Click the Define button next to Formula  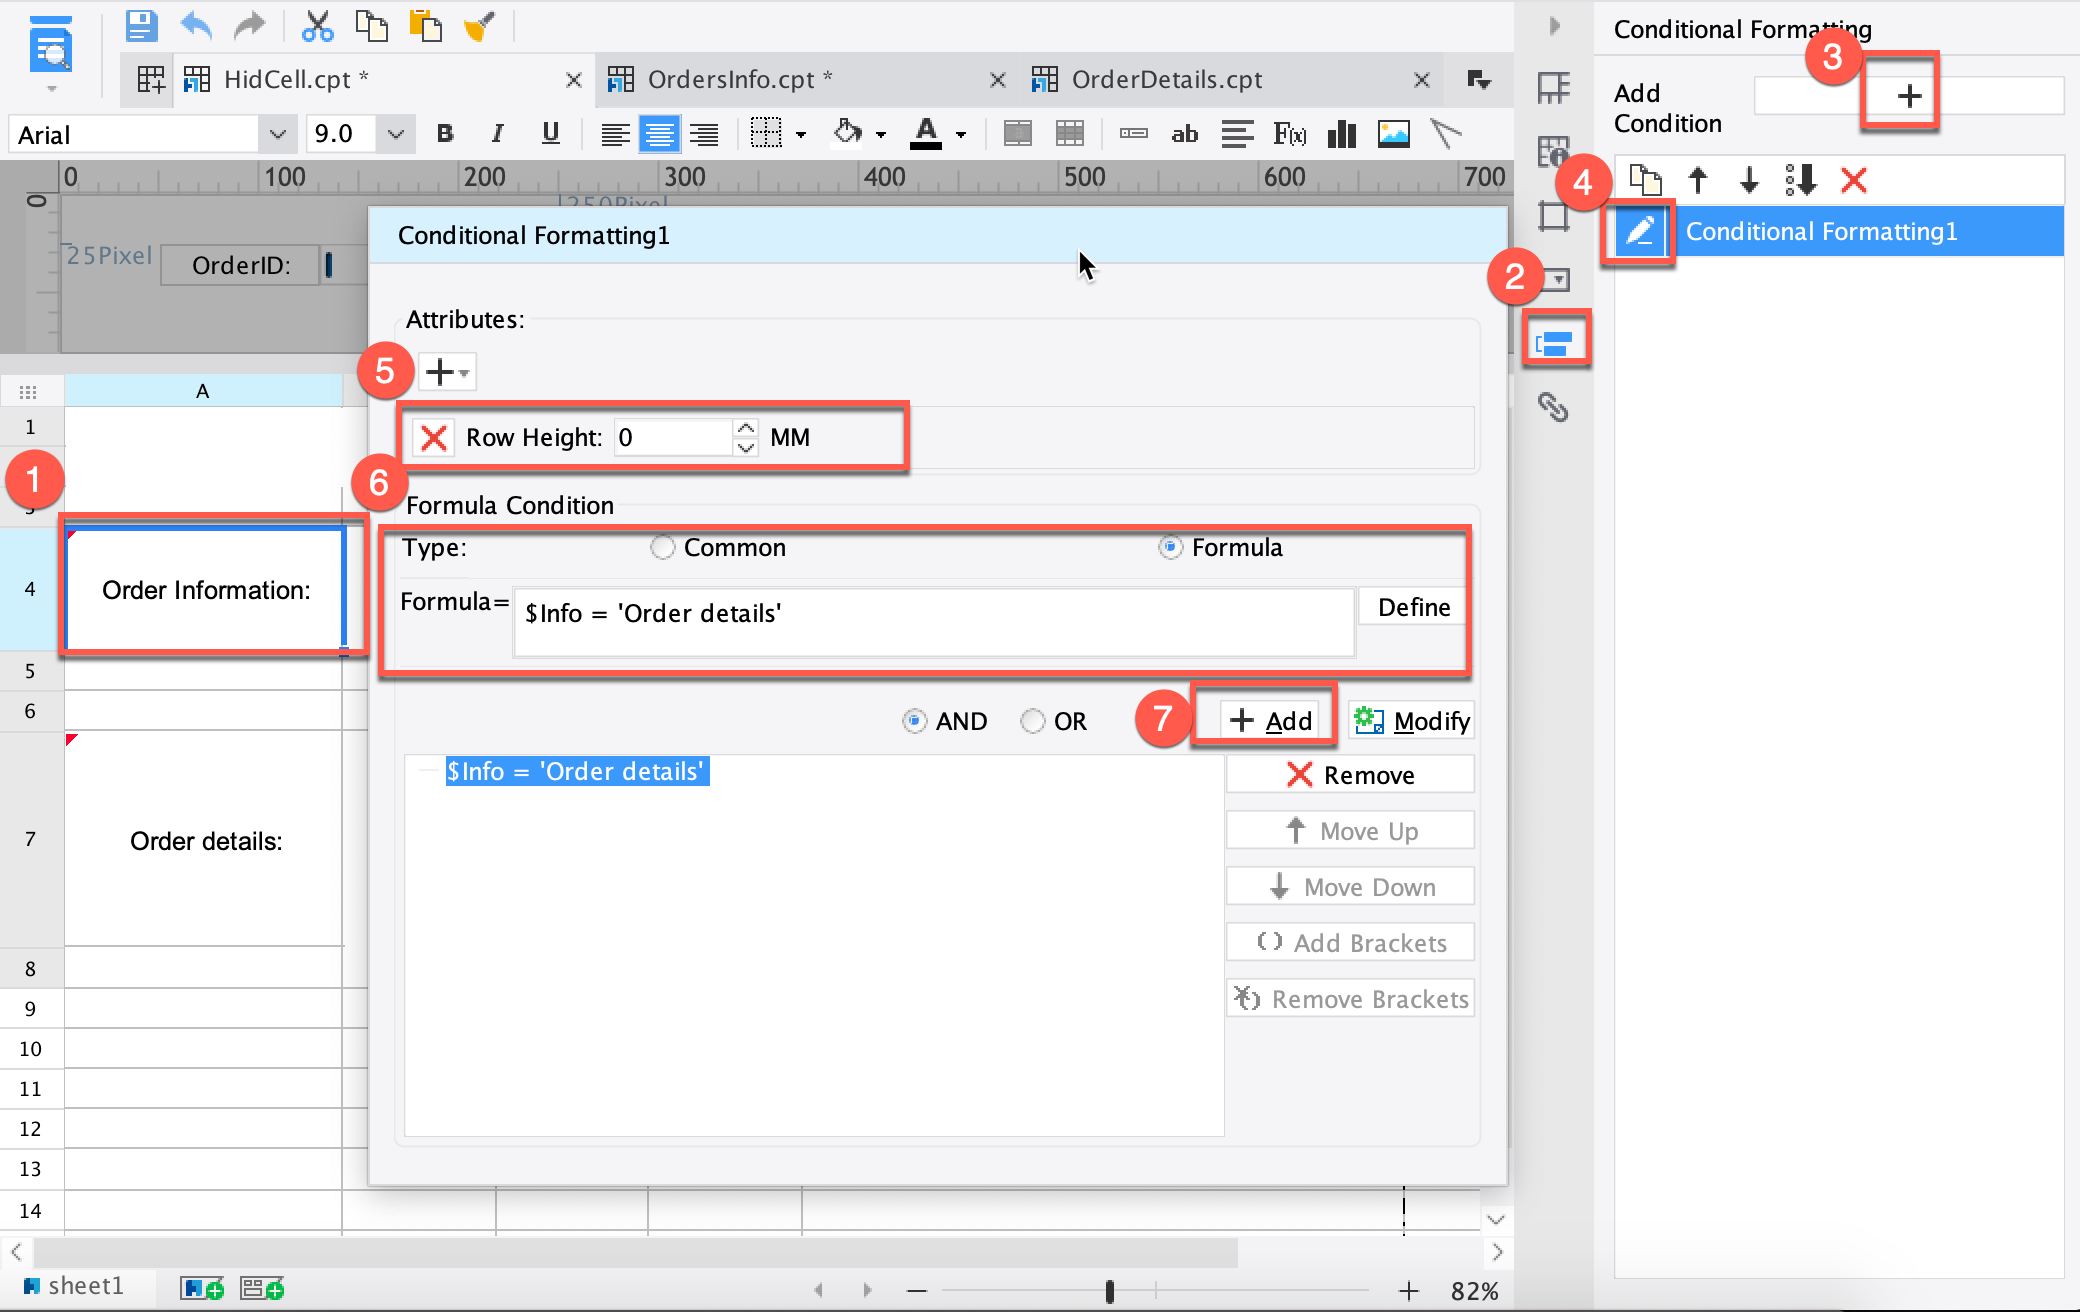1411,606
